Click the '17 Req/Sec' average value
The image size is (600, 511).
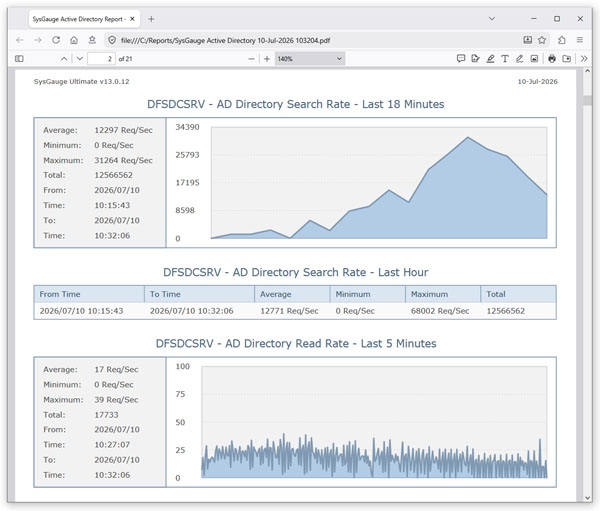pos(116,369)
